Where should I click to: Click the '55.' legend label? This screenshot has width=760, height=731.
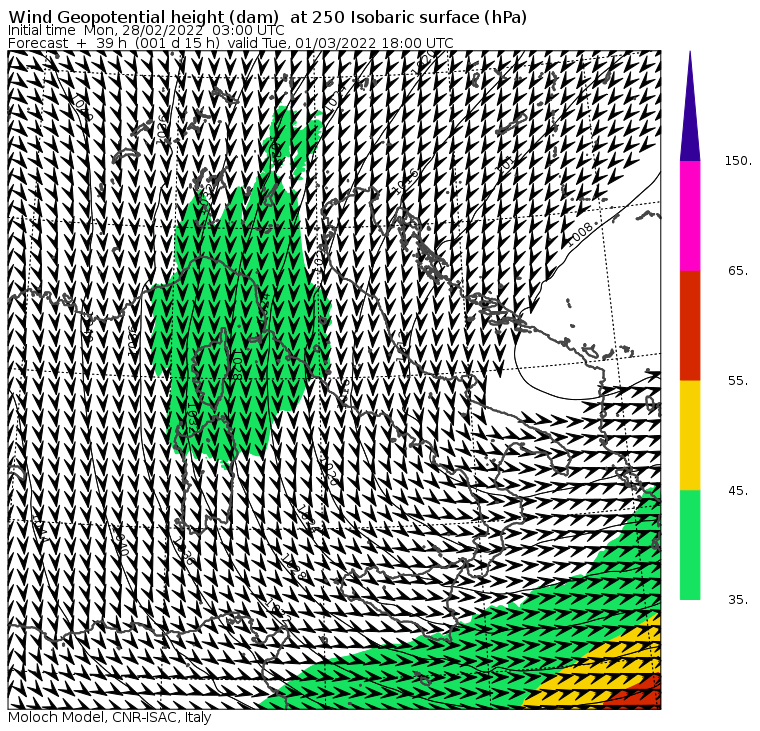pyautogui.click(x=738, y=381)
